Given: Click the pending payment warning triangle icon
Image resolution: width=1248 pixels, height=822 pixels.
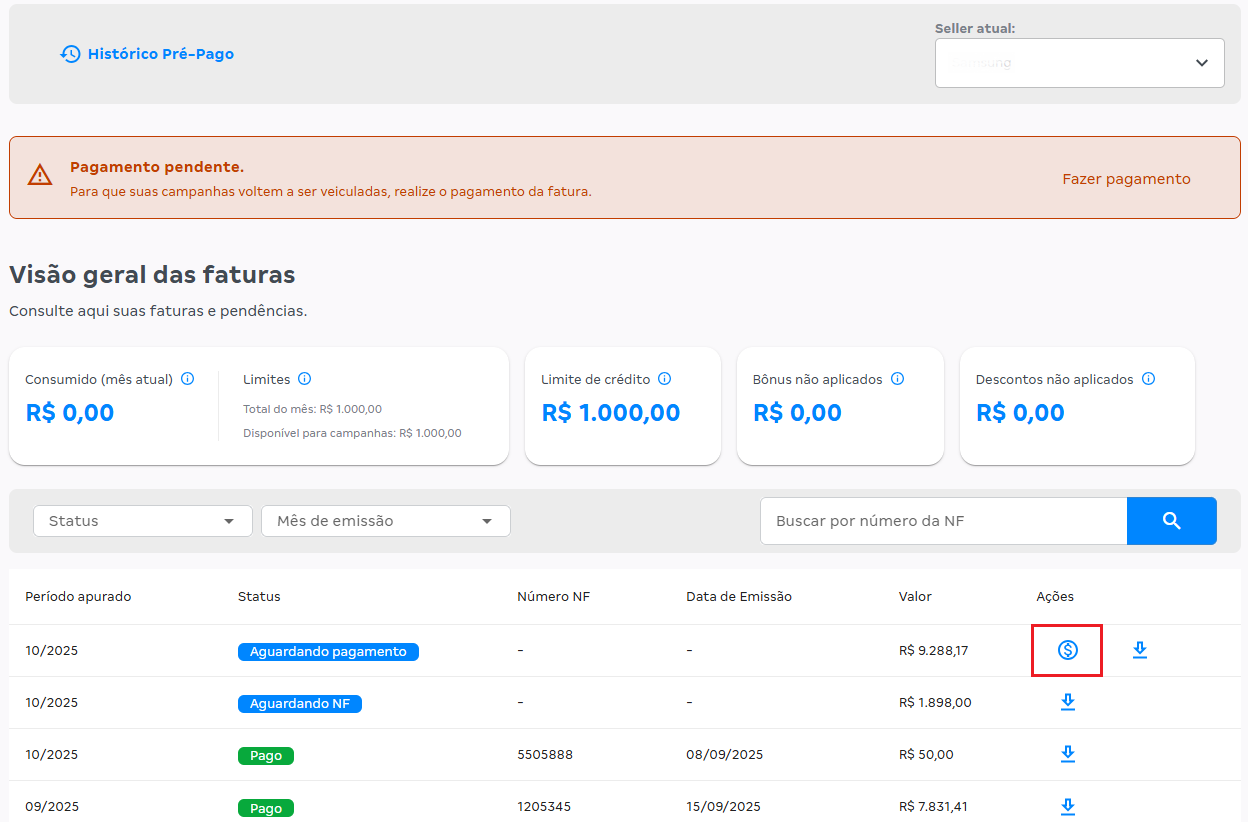Looking at the screenshot, I should pos(40,176).
